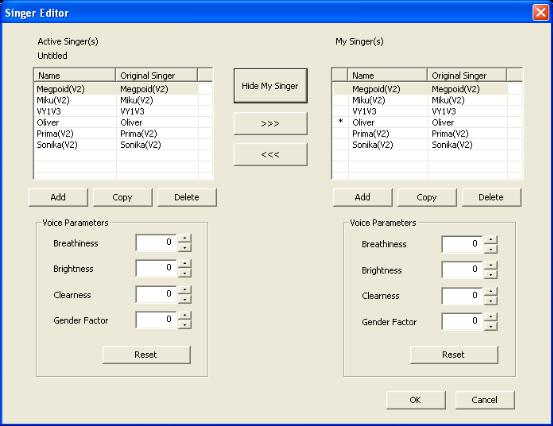This screenshot has height=426, width=553.
Task: Click the right Breathiness input field
Action: [x=462, y=244]
